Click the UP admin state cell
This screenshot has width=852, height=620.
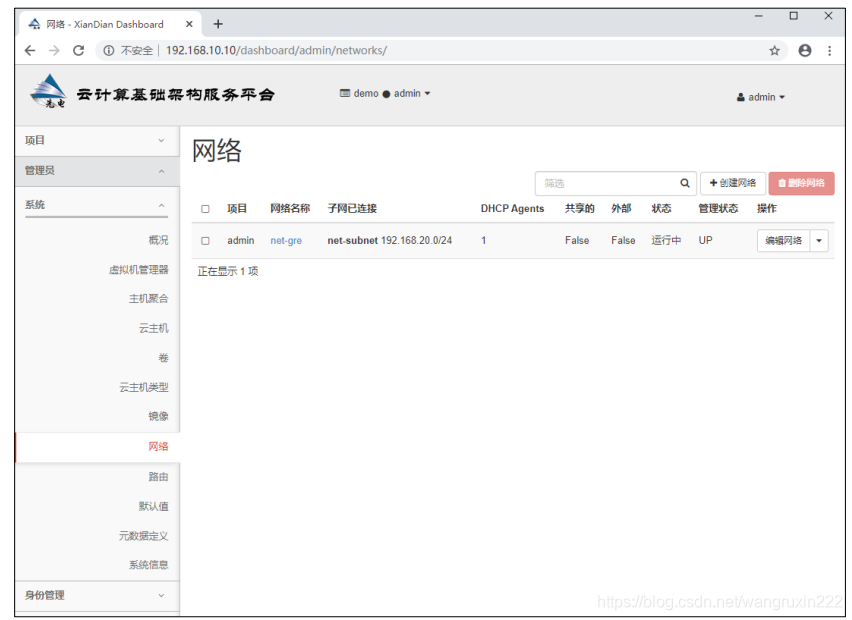[705, 241]
